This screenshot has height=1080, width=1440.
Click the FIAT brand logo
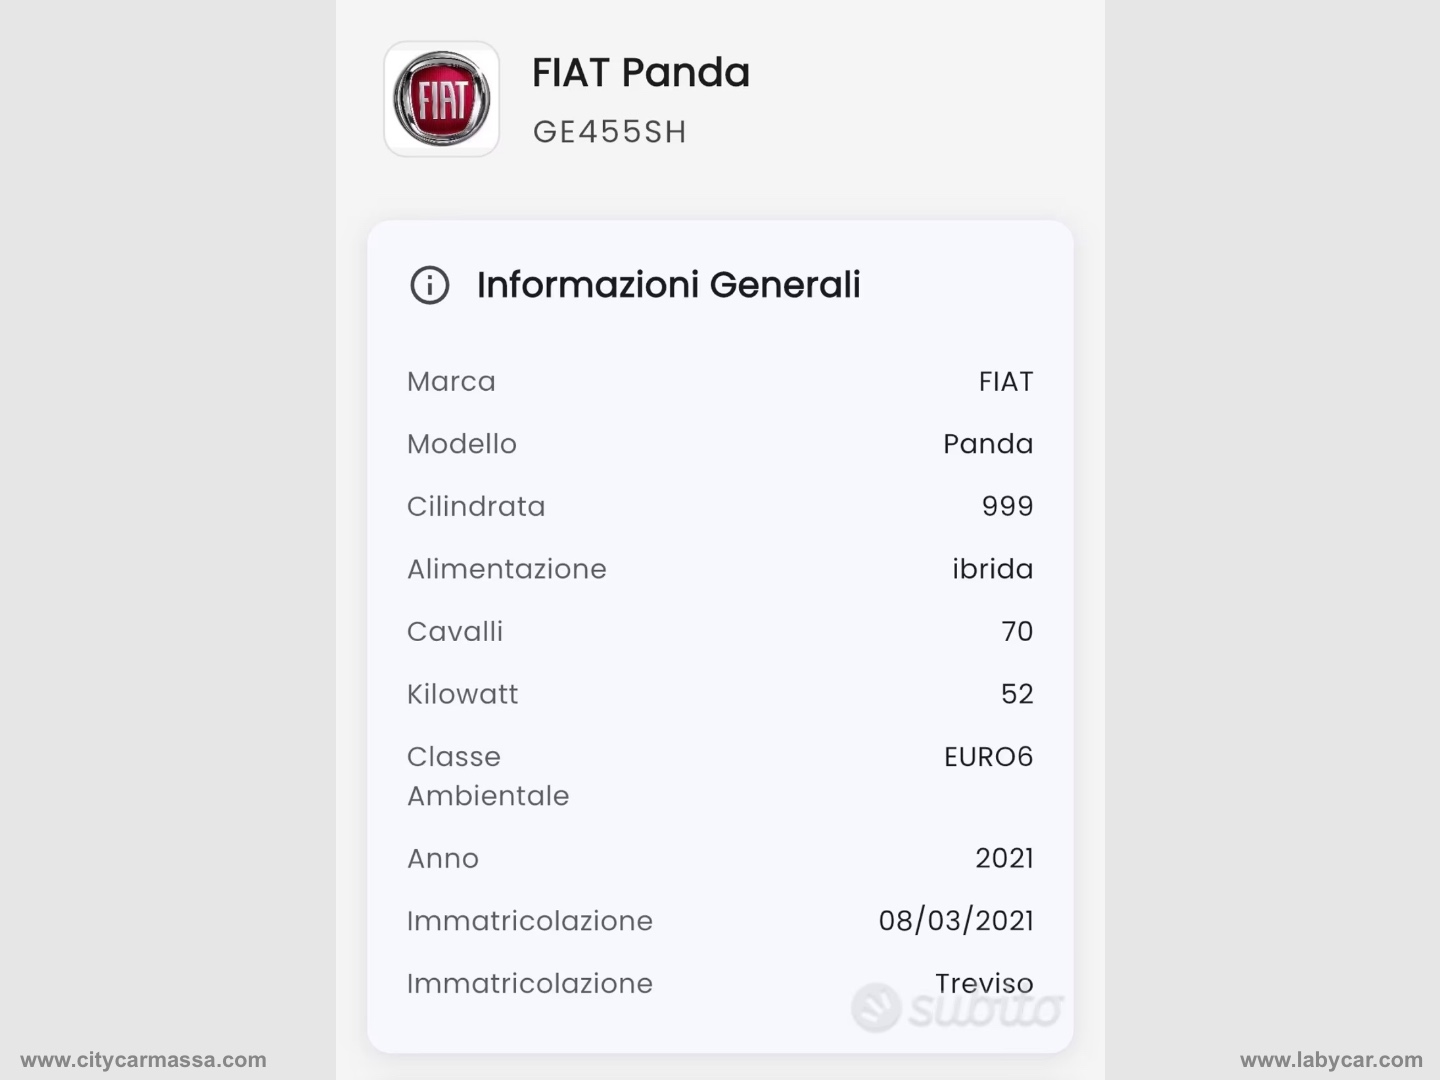(441, 99)
